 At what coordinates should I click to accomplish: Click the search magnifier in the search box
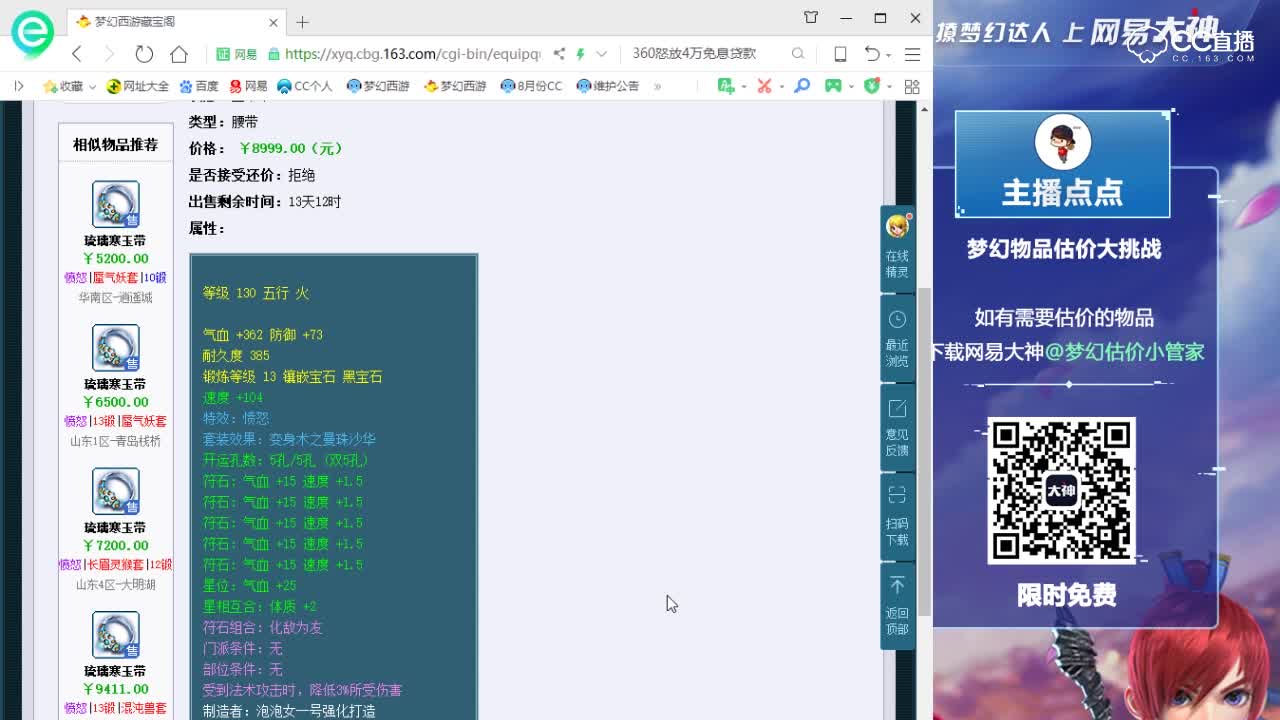coord(798,54)
